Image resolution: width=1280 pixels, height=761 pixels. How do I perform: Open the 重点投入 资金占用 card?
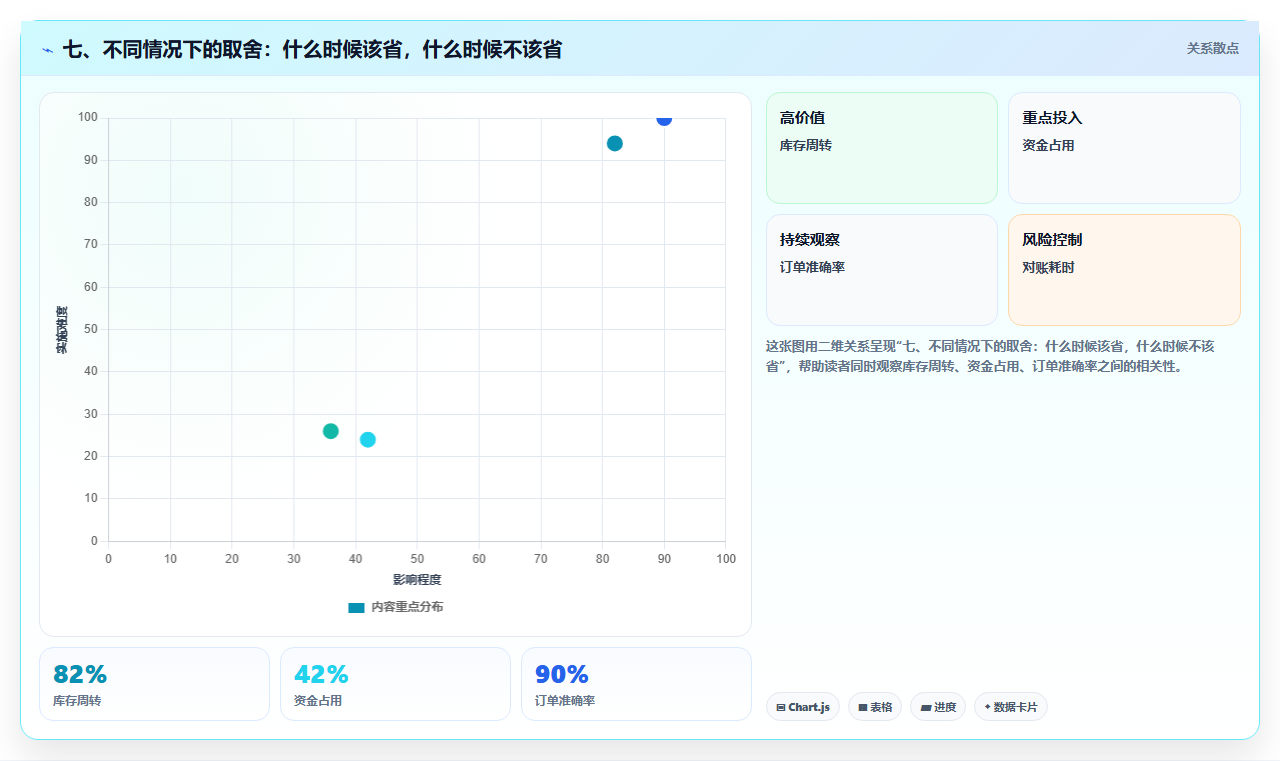(1124, 148)
